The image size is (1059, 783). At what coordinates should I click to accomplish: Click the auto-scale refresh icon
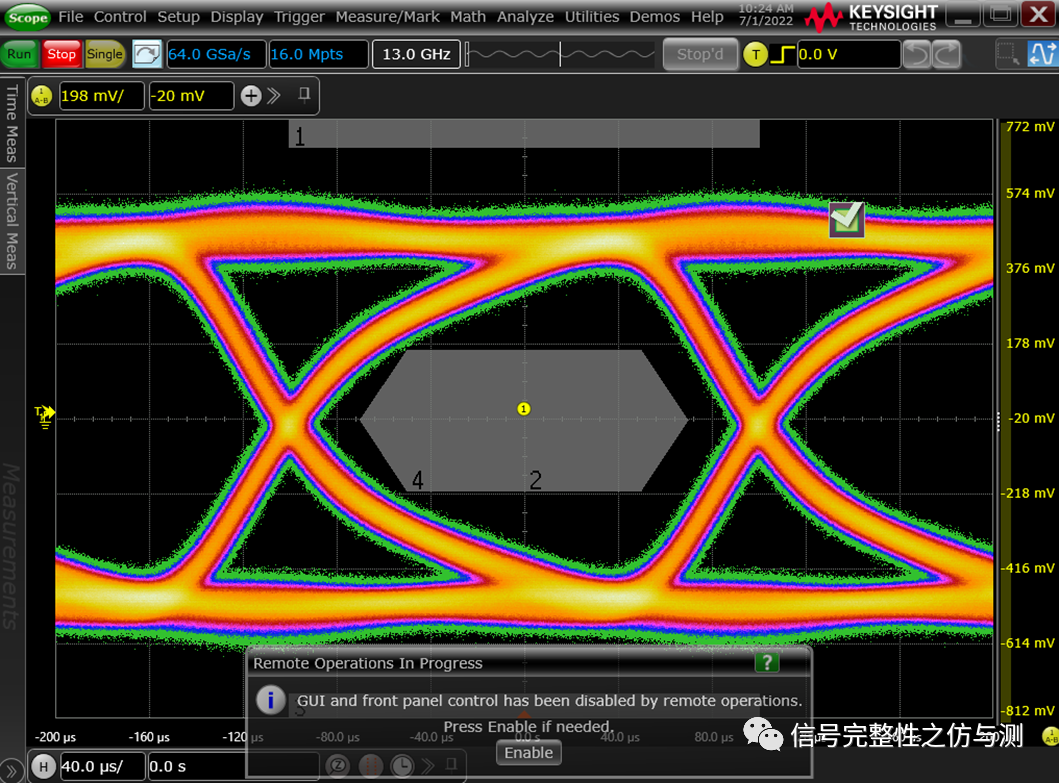147,54
